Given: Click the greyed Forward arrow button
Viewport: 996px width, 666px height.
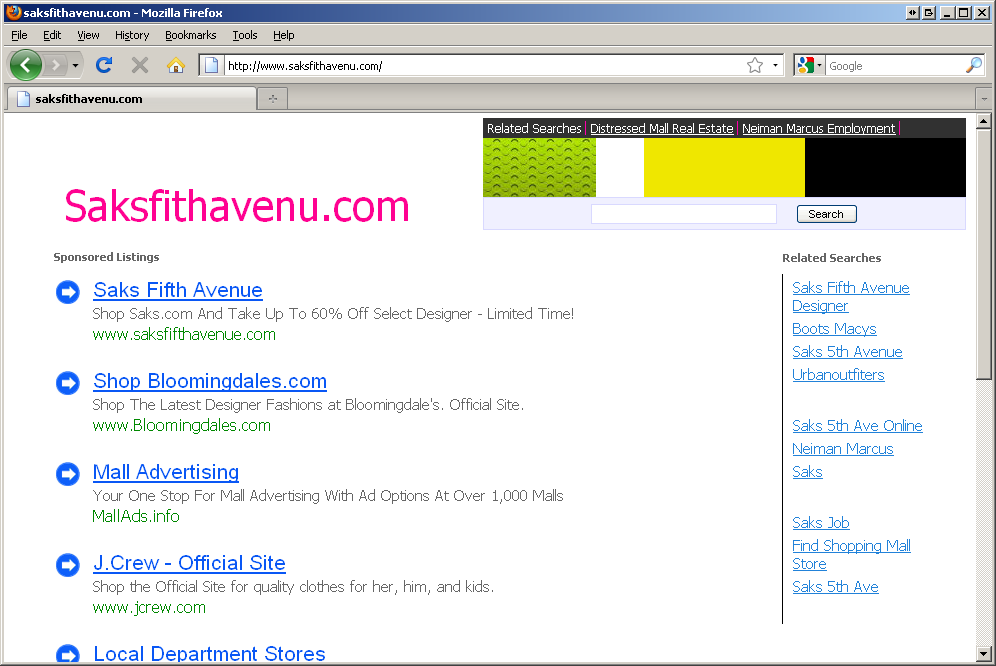Looking at the screenshot, I should 56,65.
